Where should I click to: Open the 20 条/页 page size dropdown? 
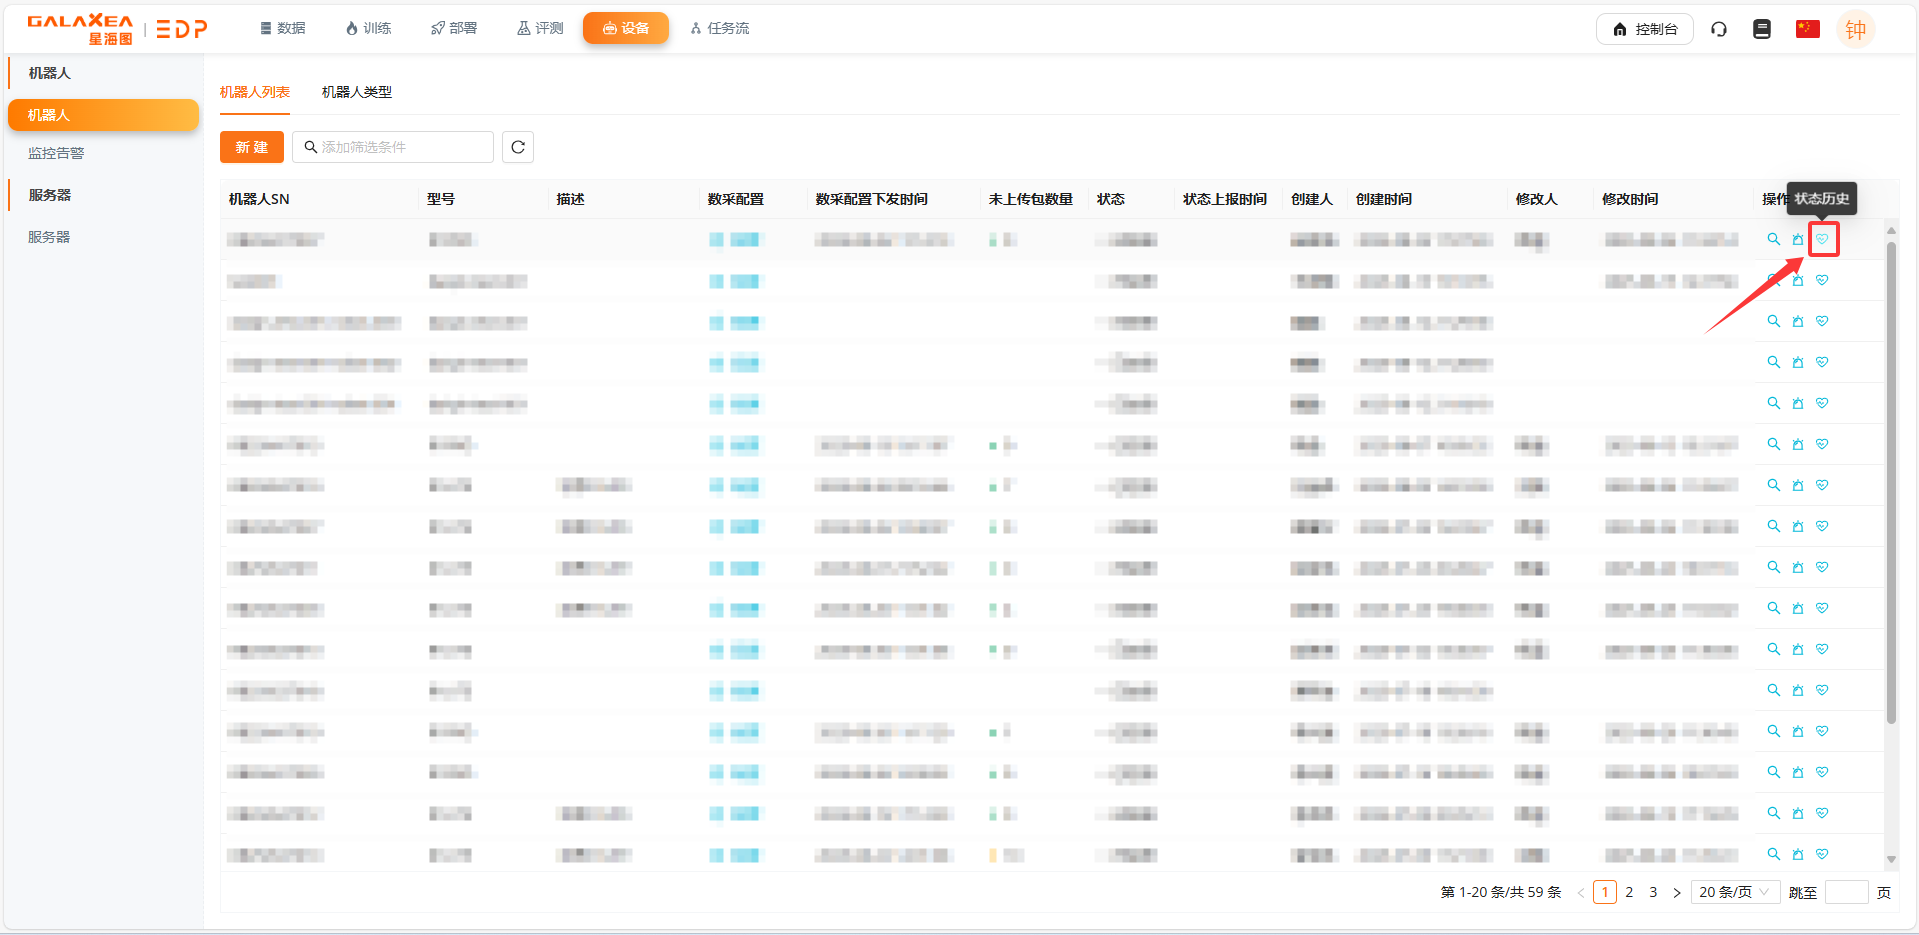(x=1734, y=892)
